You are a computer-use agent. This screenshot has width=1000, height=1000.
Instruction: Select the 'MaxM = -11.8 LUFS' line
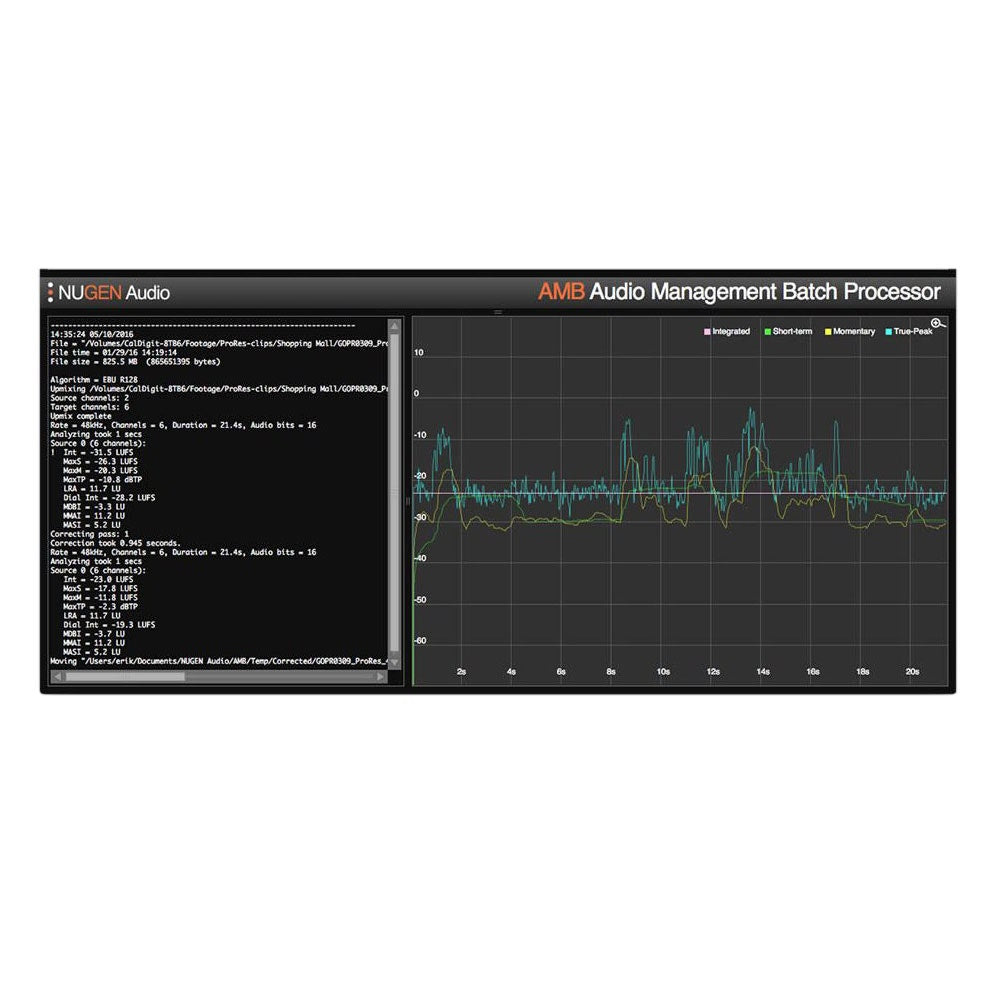coord(100,598)
